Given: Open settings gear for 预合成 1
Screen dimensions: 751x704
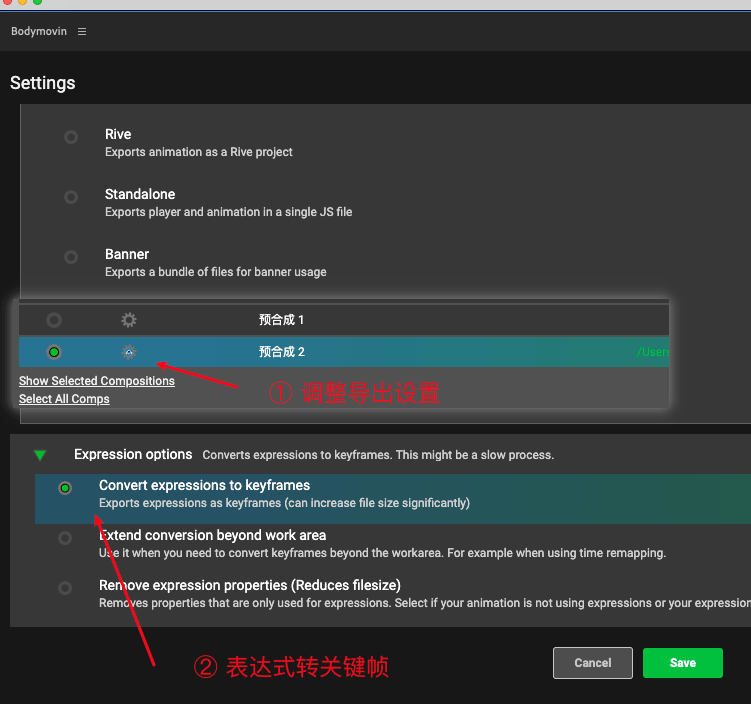Looking at the screenshot, I should (128, 319).
